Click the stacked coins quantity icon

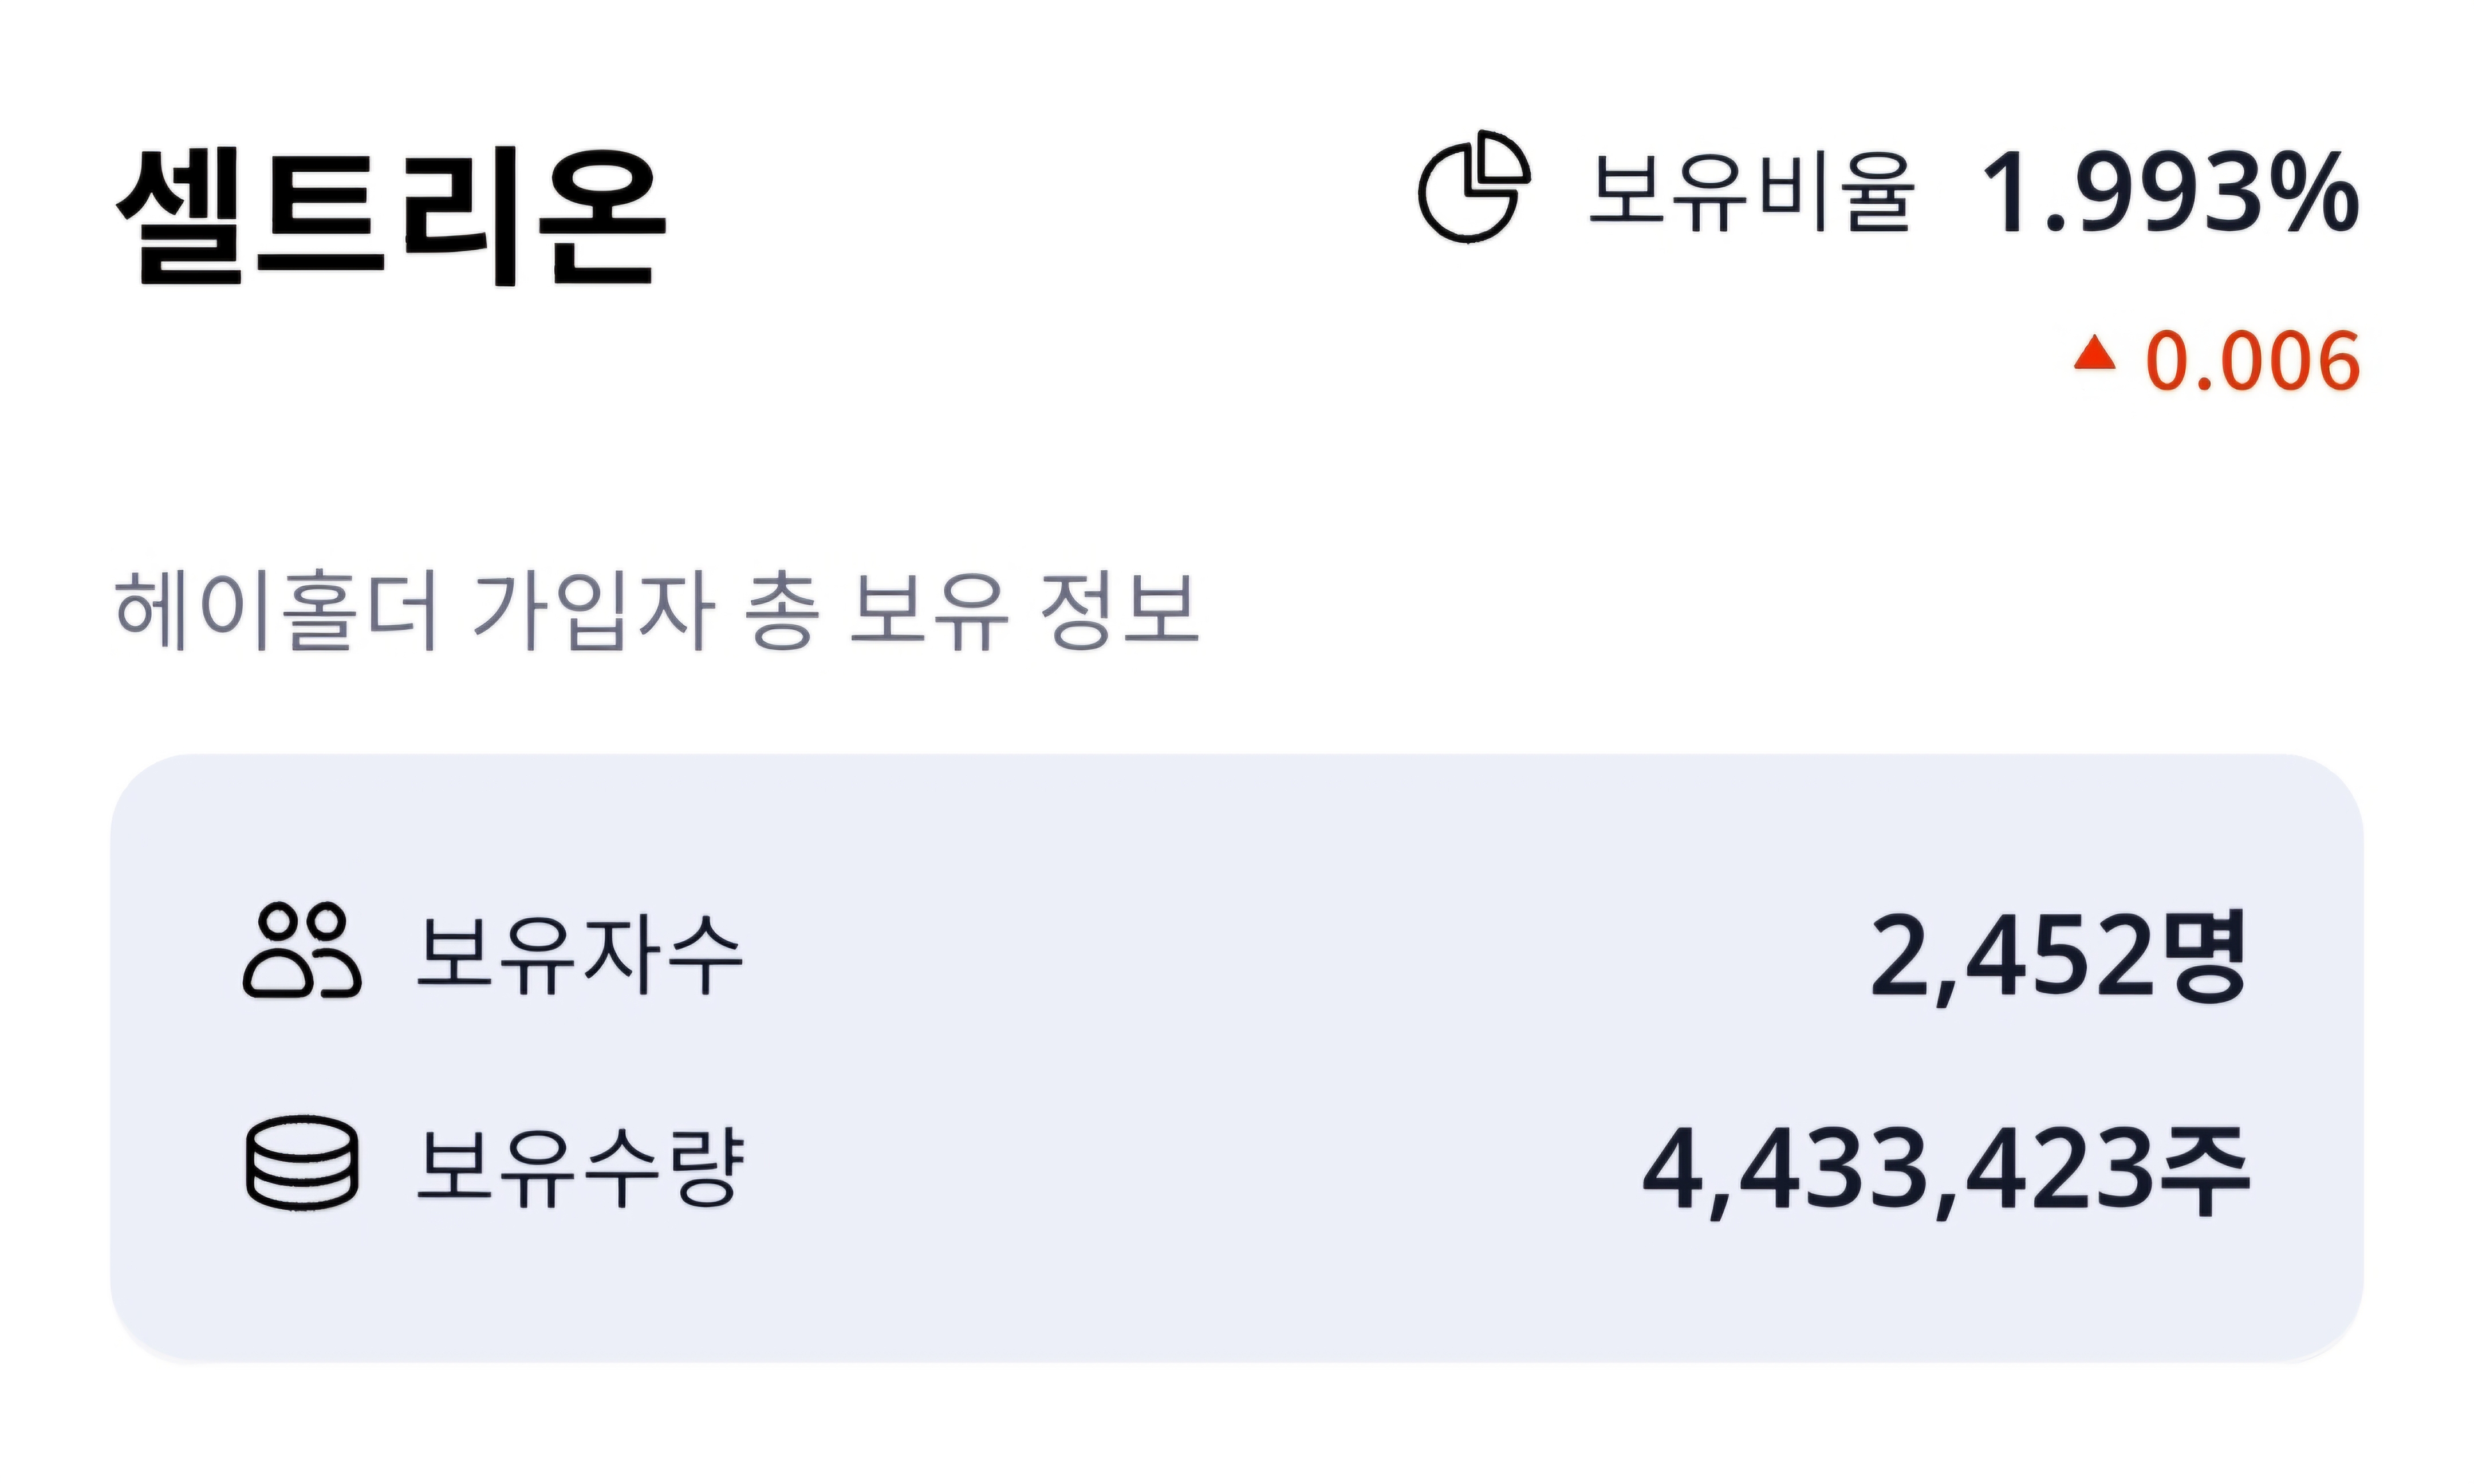302,1163
